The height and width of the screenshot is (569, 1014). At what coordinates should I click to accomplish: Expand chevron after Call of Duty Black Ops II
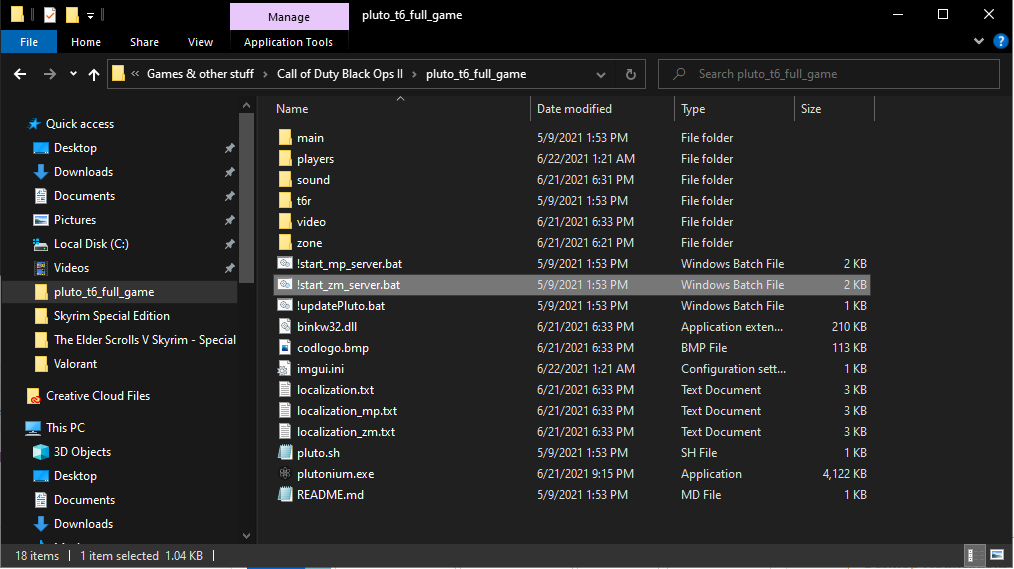tap(414, 74)
